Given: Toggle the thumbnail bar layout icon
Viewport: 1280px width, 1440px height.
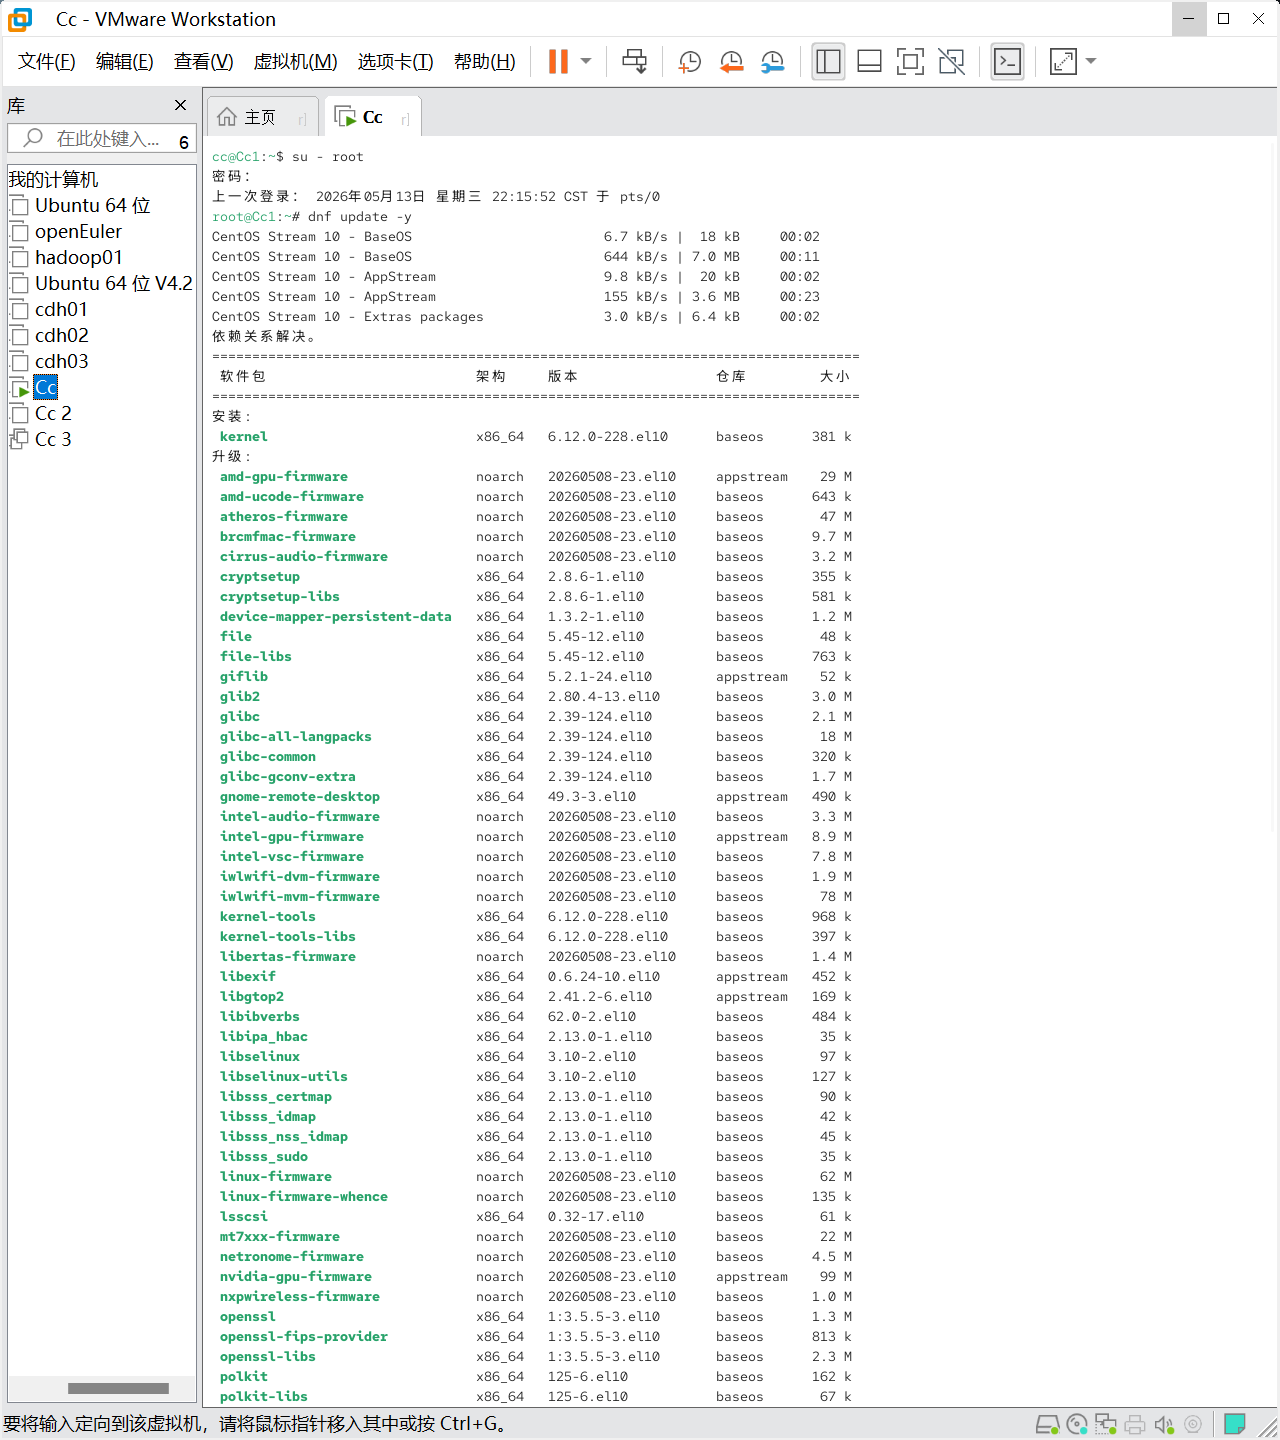Looking at the screenshot, I should point(870,61).
